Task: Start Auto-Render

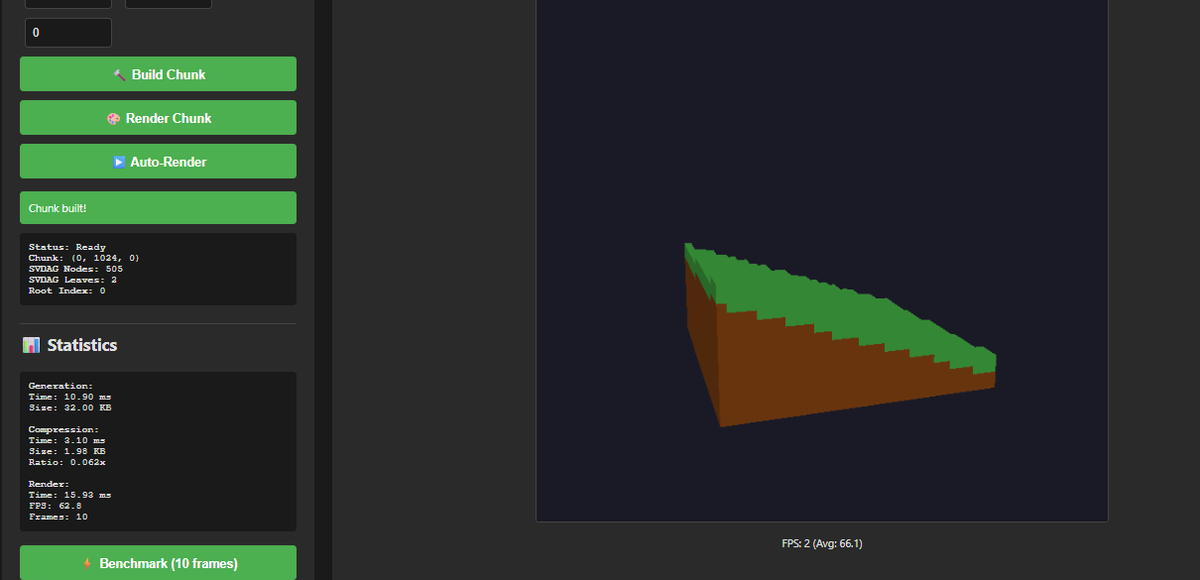Action: tap(158, 161)
